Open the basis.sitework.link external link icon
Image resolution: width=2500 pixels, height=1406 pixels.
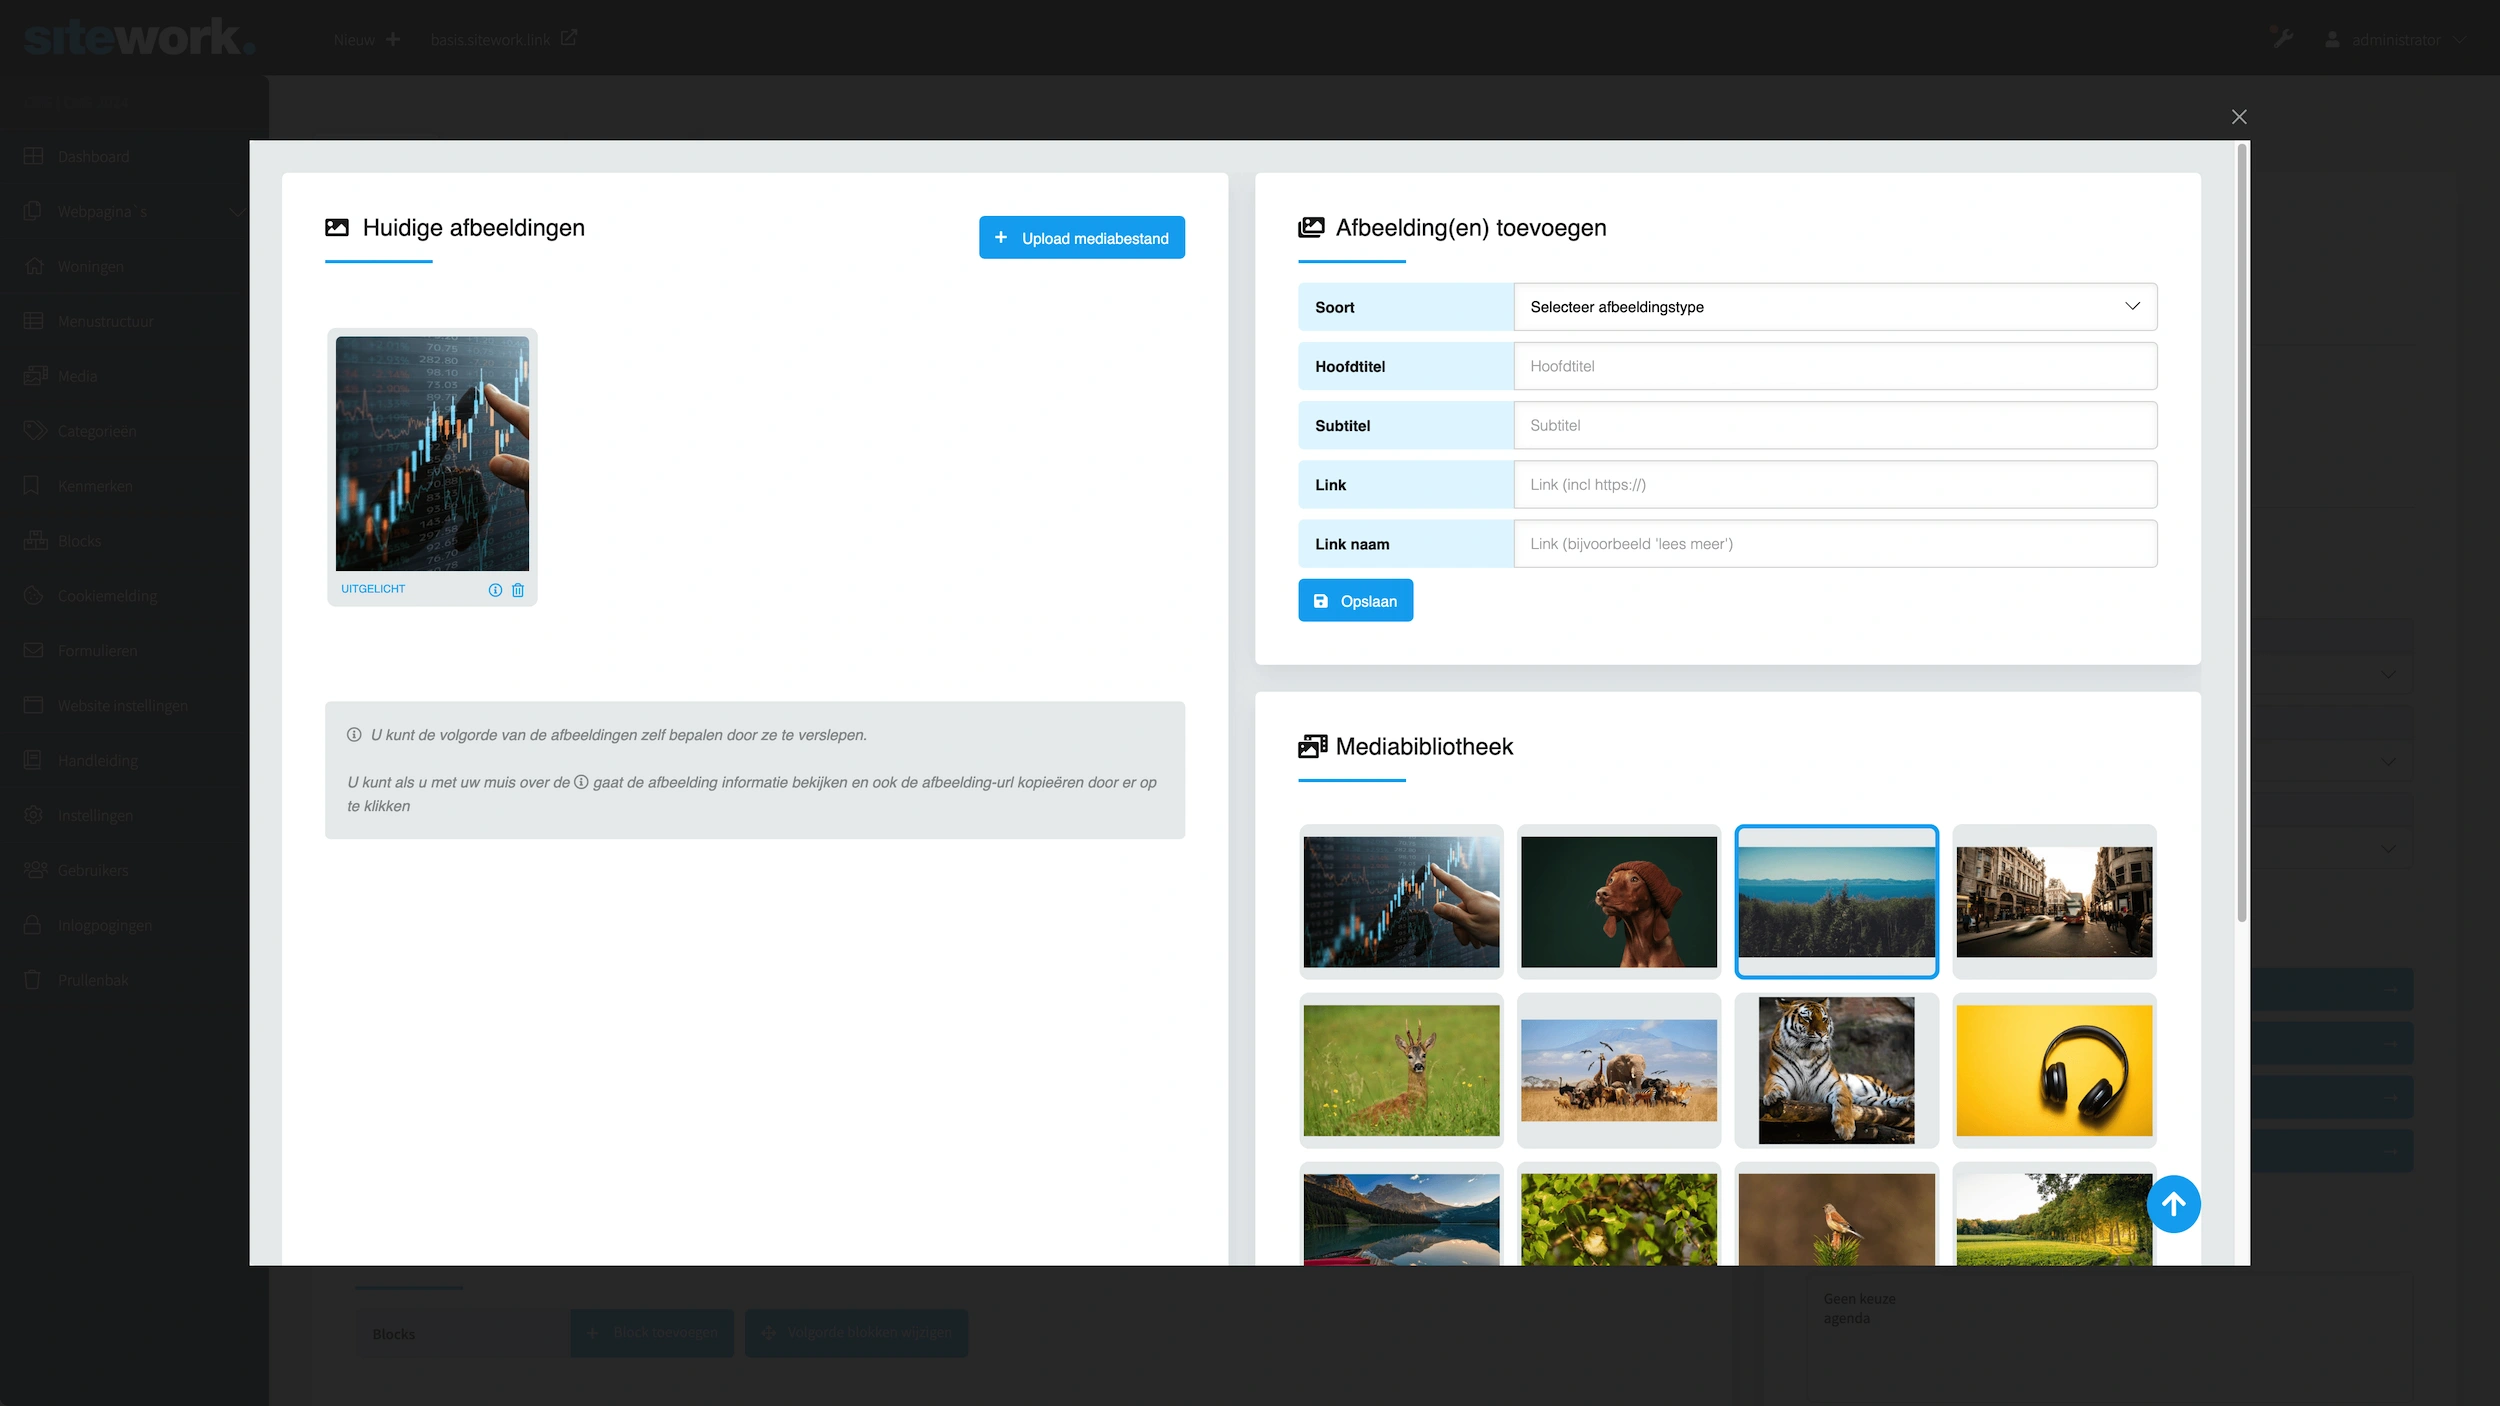(x=569, y=38)
